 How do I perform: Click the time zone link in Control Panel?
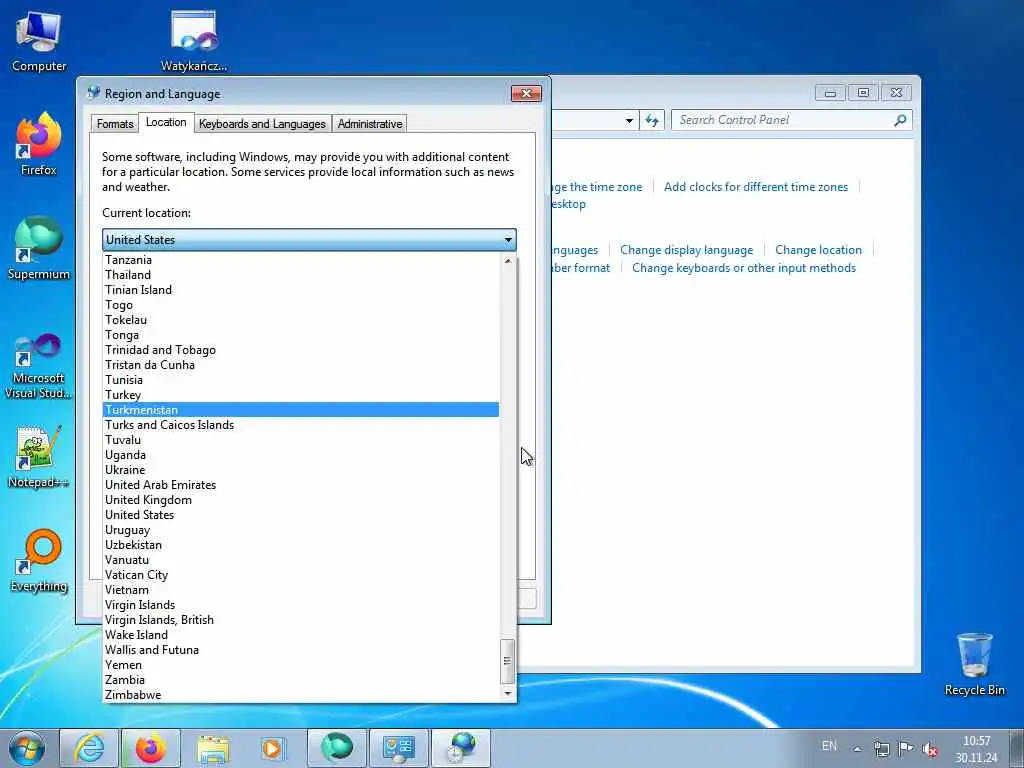(x=597, y=187)
